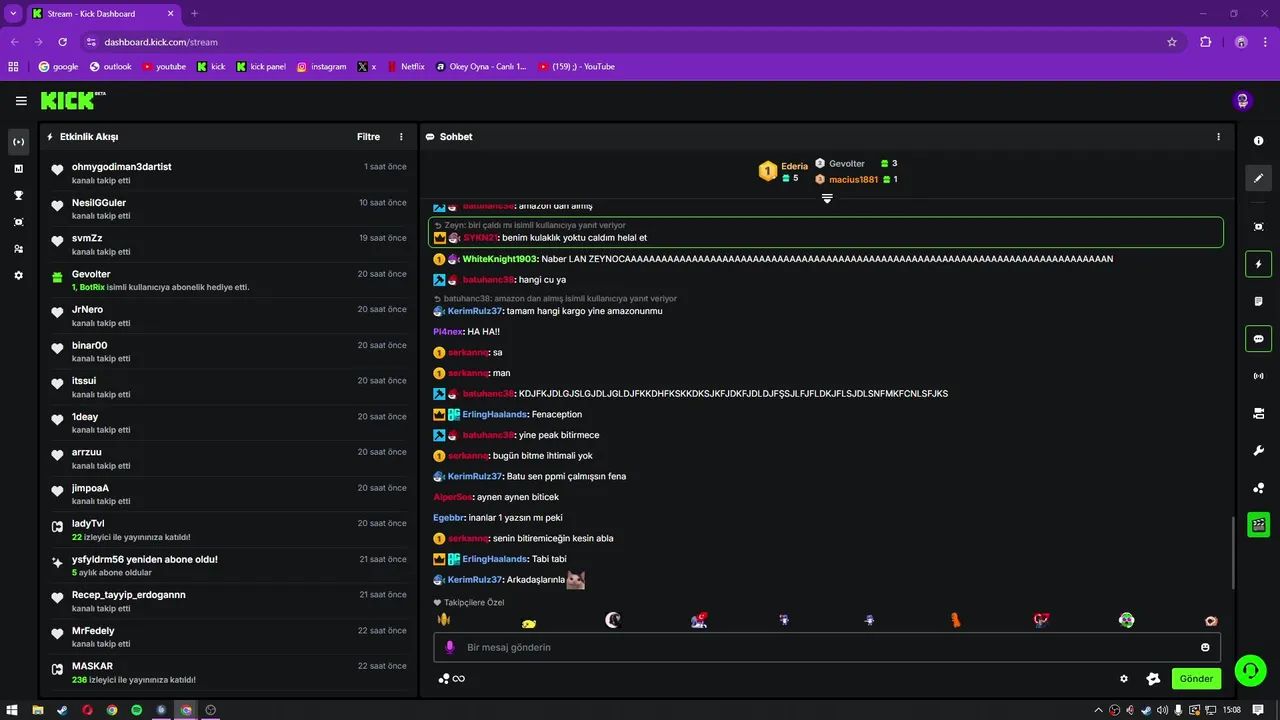Click macius1881 on the gifter leaderboard
This screenshot has width=1280, height=720.
(853, 180)
